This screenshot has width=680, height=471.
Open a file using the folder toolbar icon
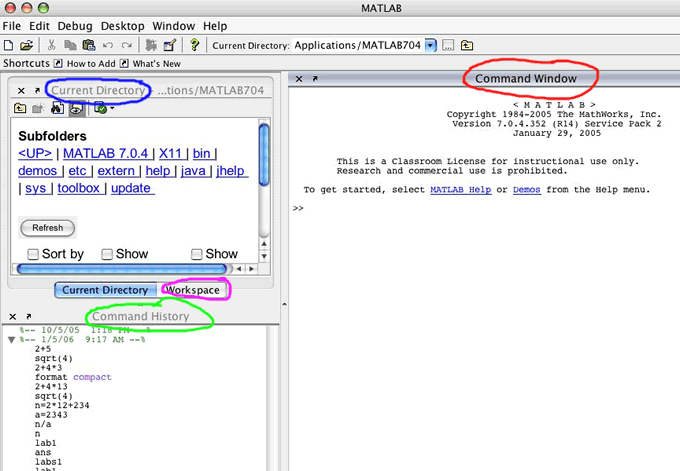[26, 45]
